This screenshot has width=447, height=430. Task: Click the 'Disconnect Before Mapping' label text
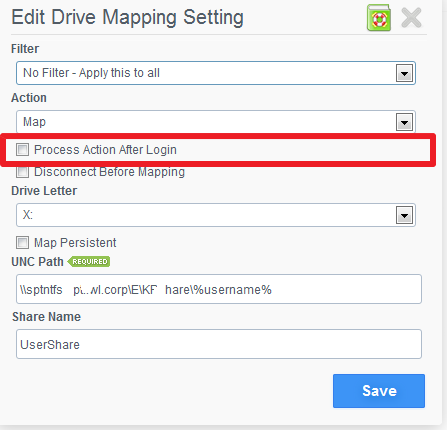click(x=109, y=172)
